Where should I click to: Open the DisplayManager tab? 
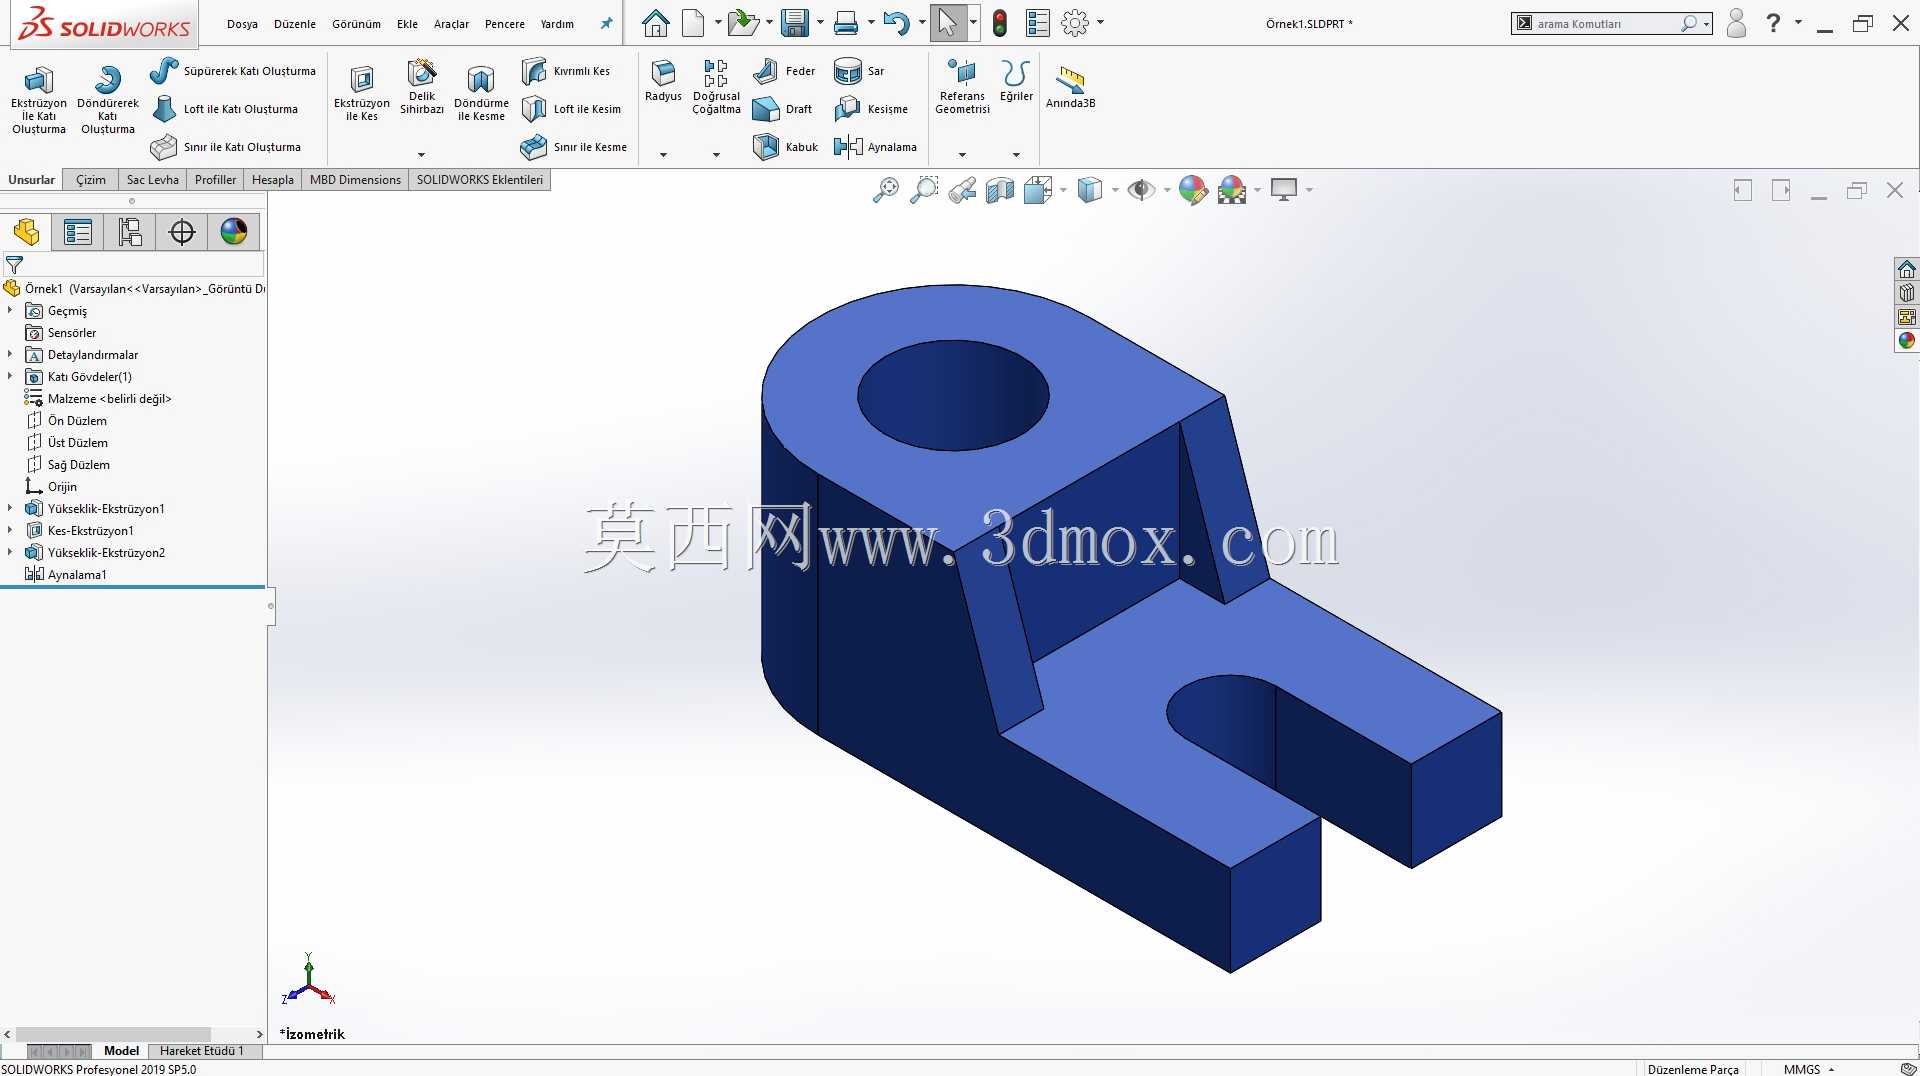pos(234,232)
